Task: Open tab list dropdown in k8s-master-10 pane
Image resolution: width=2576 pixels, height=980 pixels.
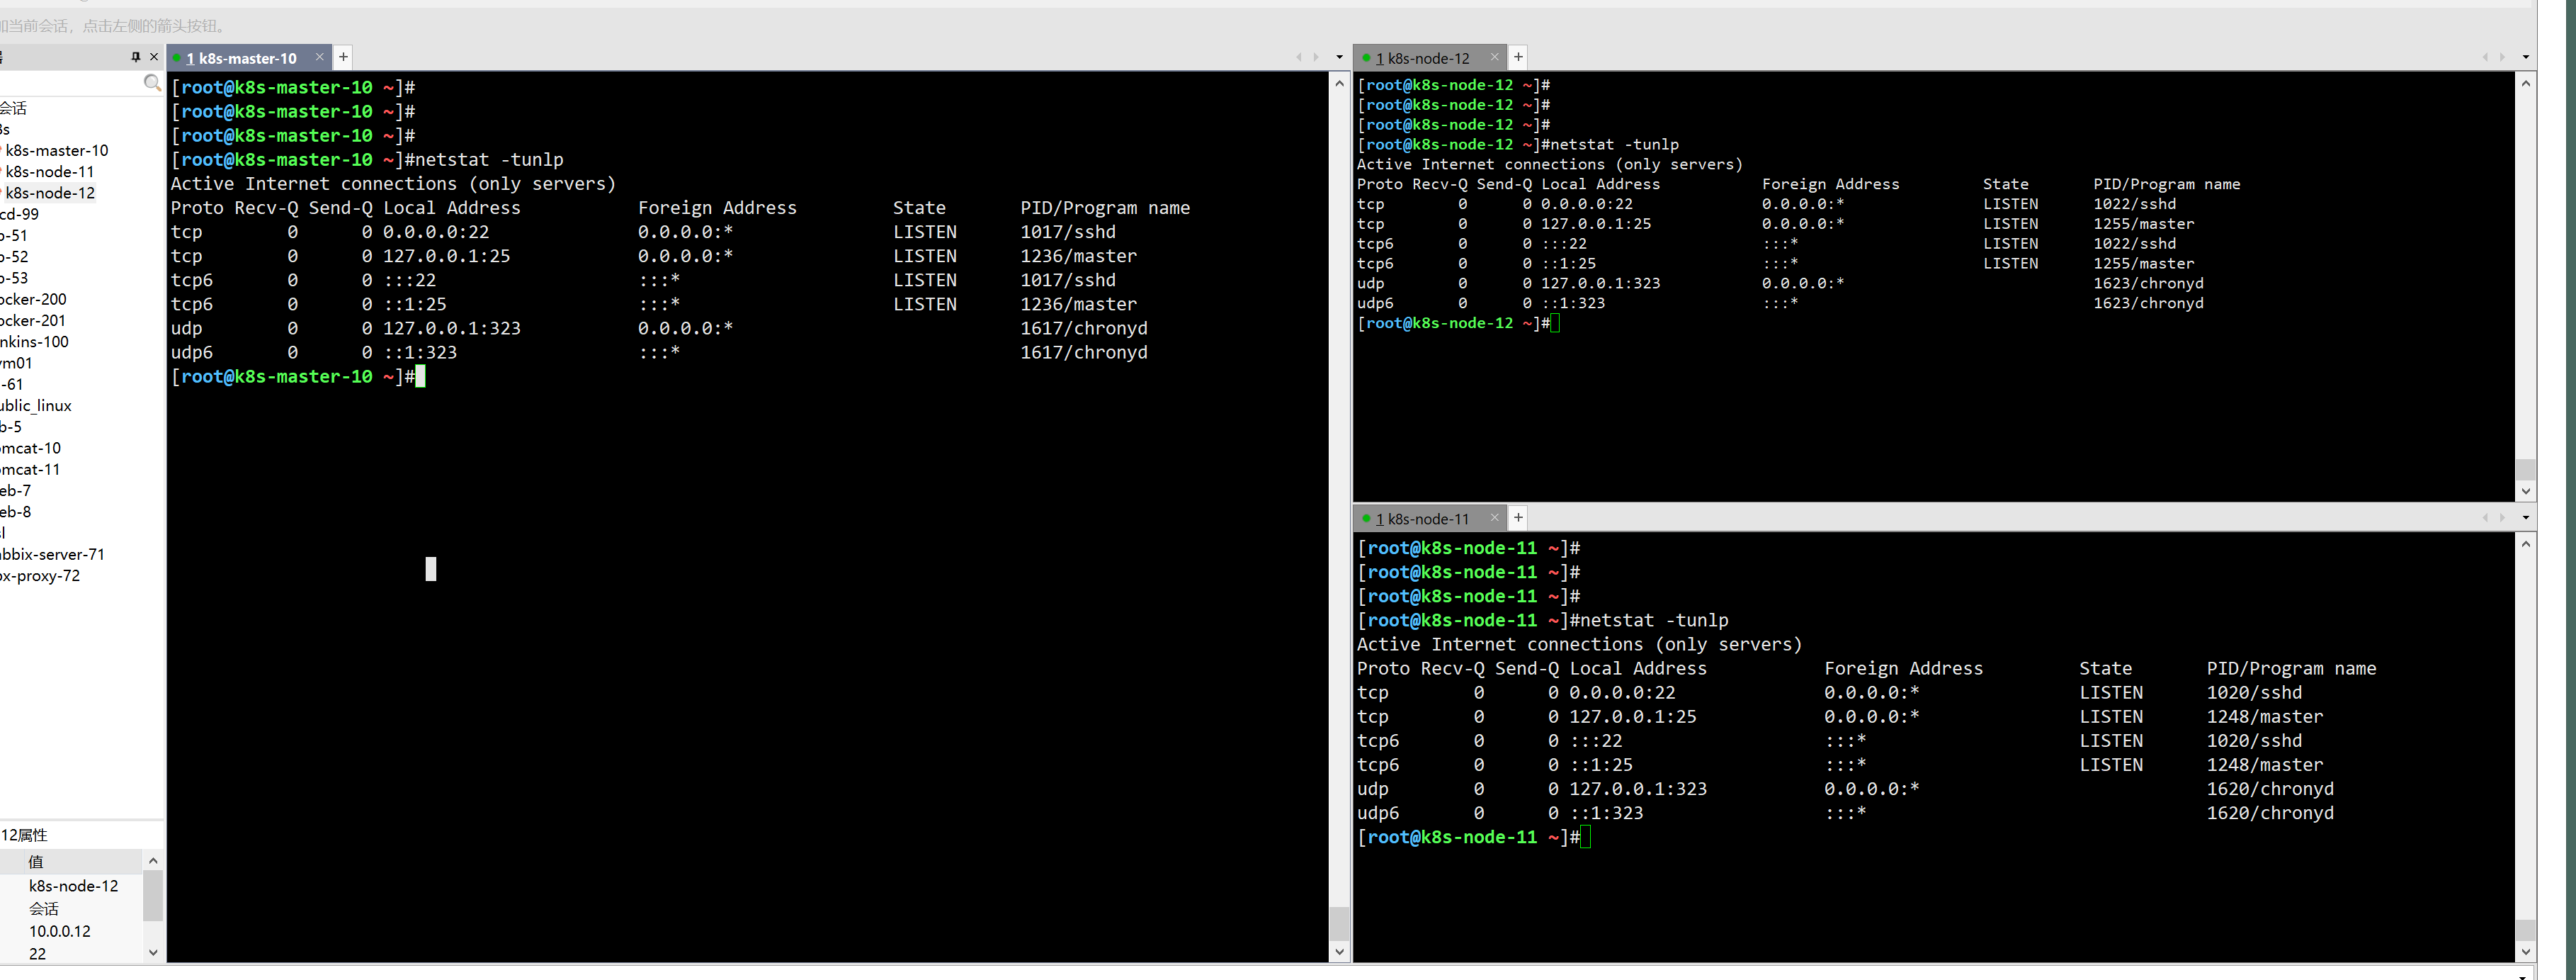Action: click(1340, 57)
